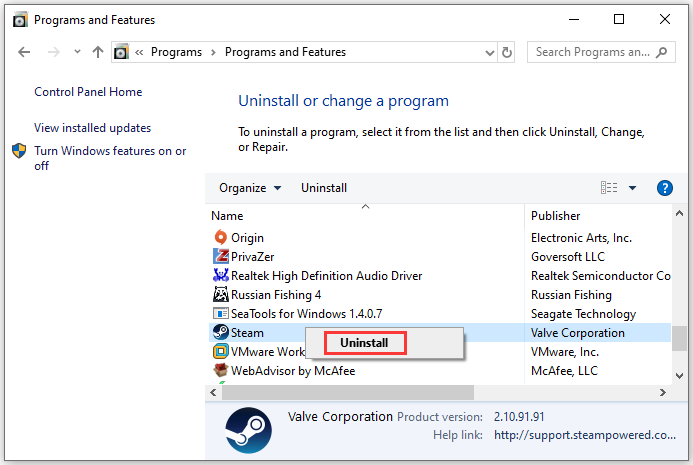Expand the hidden breadcrumb chevrons
This screenshot has width=693, height=465.
pos(139,53)
